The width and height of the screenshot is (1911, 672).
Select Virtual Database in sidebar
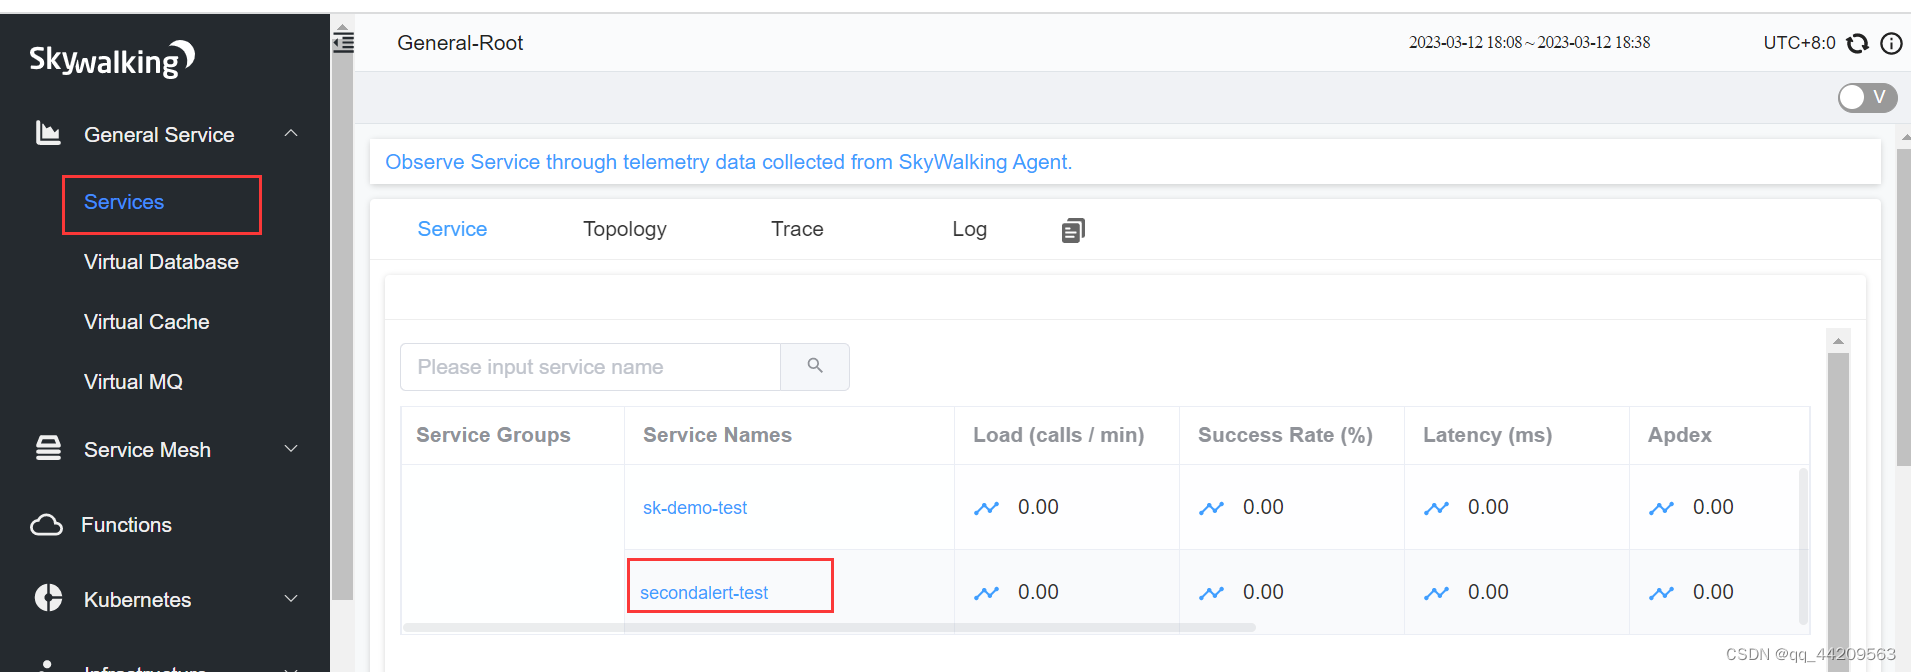161,262
